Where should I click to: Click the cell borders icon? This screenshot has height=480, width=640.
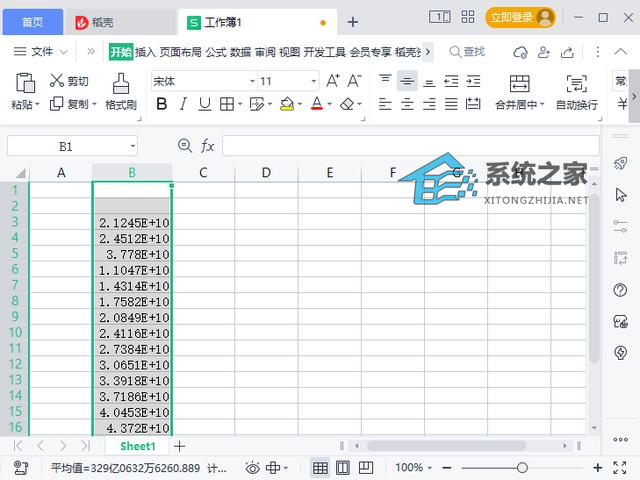[227, 104]
